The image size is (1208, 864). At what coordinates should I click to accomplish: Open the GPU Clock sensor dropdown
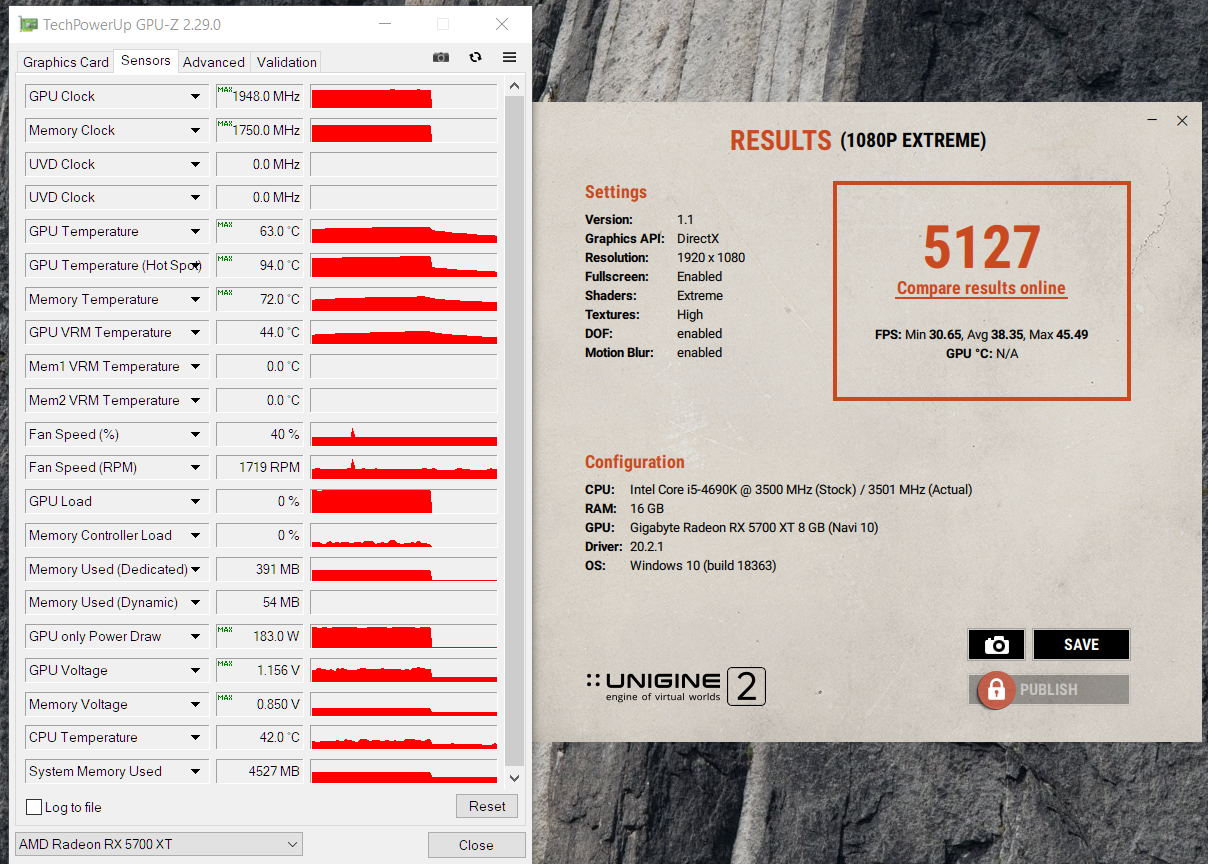click(195, 97)
